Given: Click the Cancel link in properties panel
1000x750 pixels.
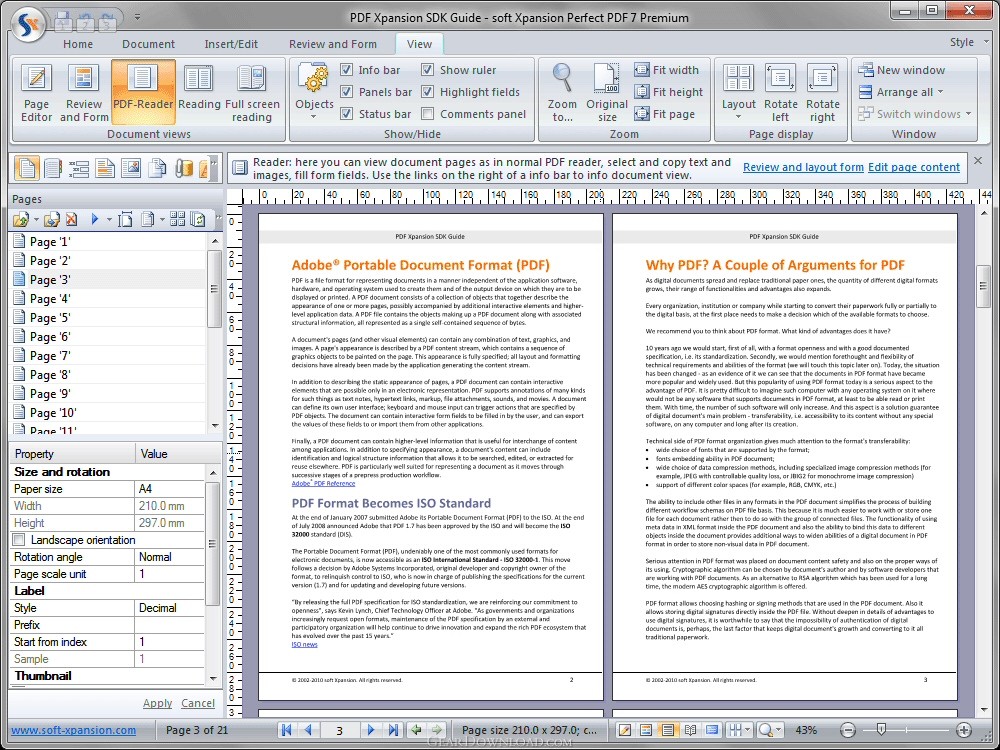Looking at the screenshot, I should (x=198, y=703).
